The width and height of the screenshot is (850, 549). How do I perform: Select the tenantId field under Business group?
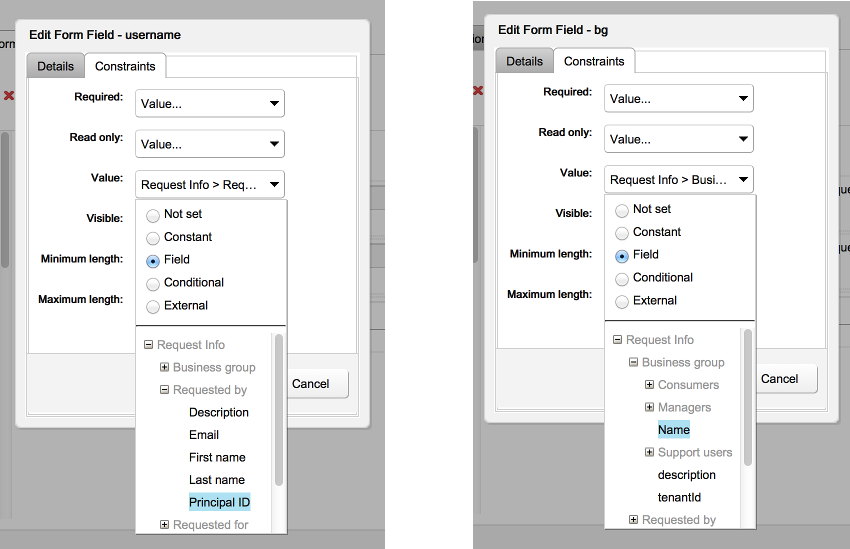coord(679,497)
